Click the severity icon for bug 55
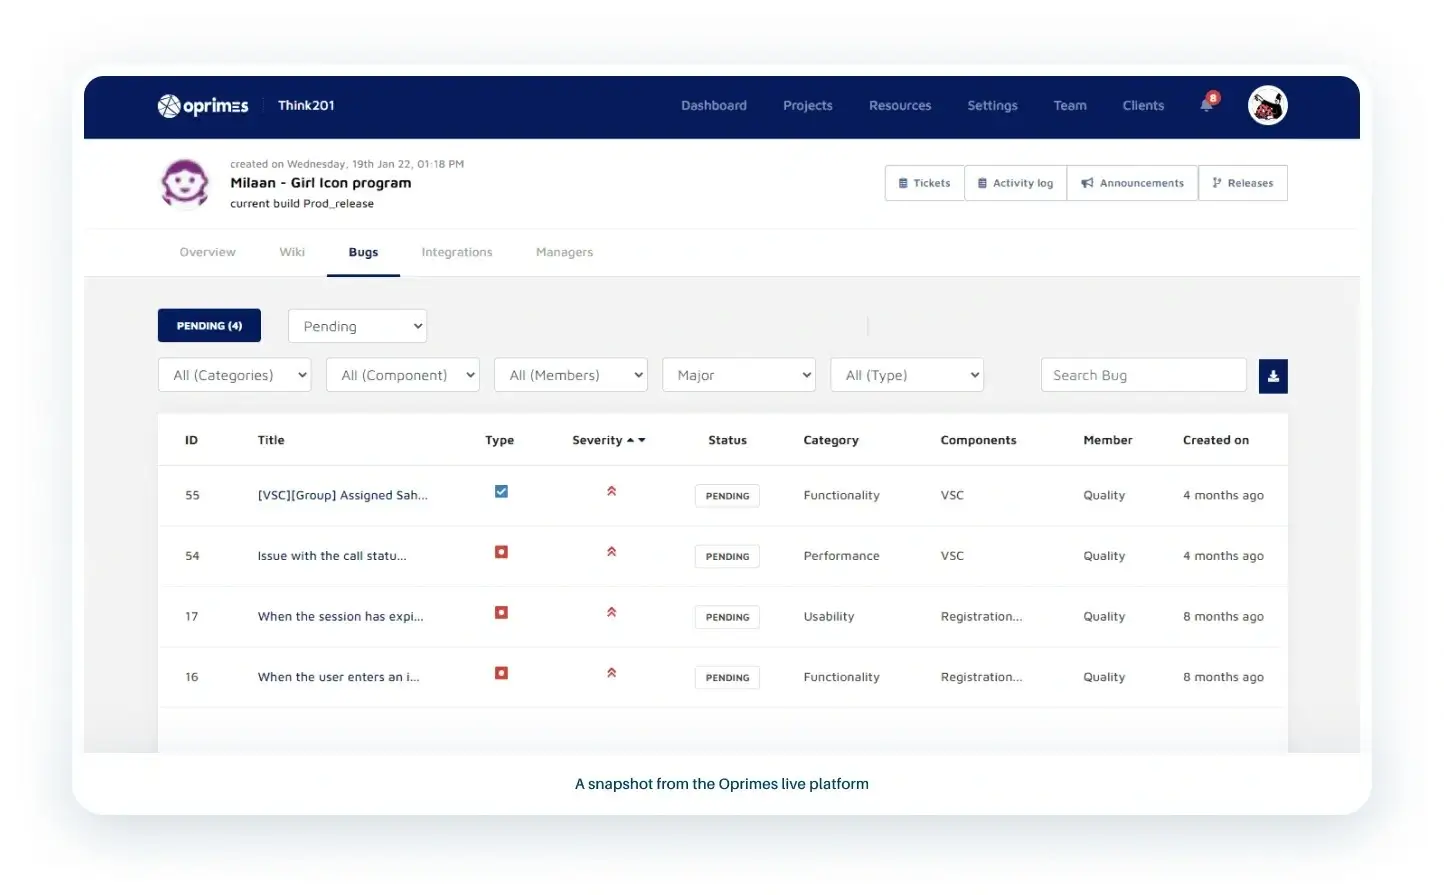This screenshot has width=1444, height=895. point(611,491)
